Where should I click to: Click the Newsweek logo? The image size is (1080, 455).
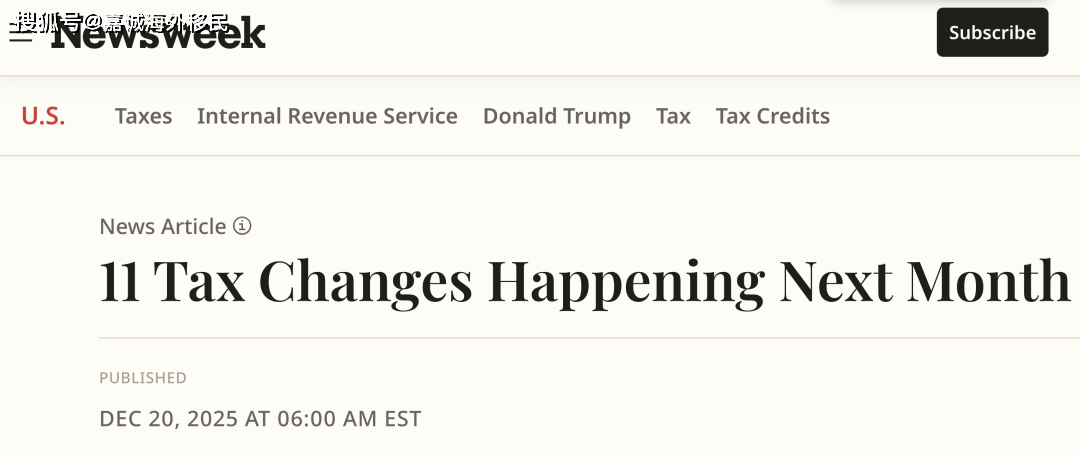160,36
